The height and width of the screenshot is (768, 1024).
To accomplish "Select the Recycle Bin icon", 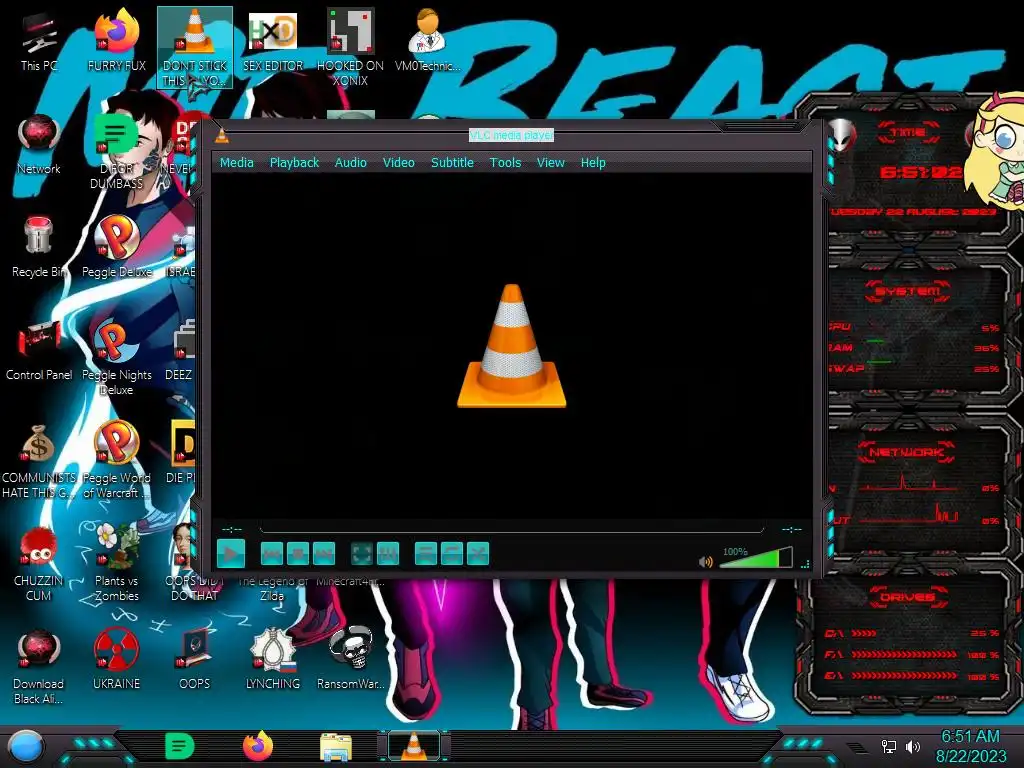I will pyautogui.click(x=39, y=247).
